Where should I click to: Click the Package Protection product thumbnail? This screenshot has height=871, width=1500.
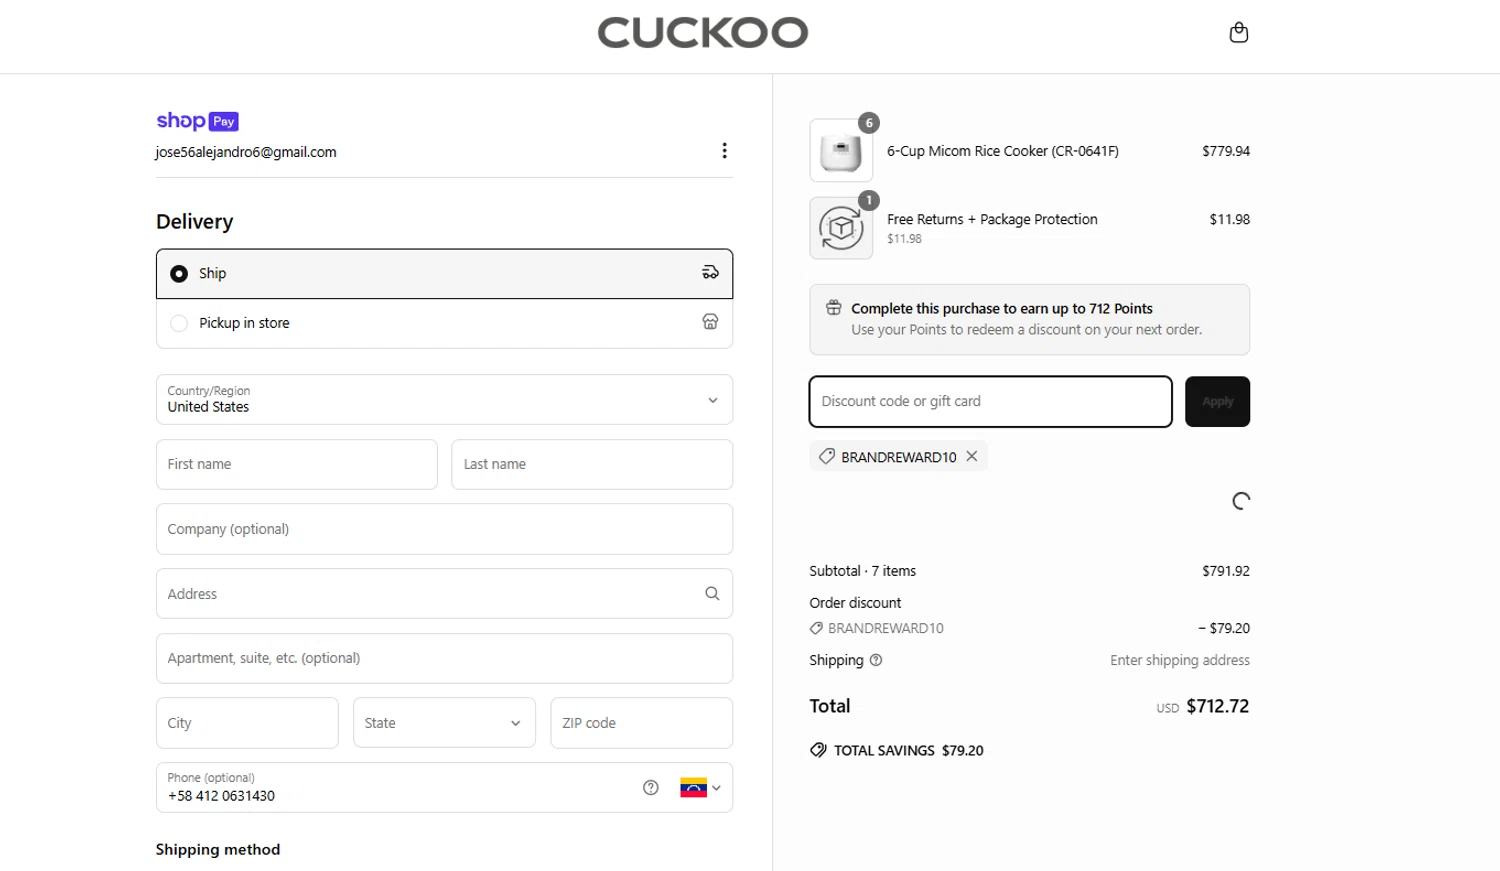tap(841, 228)
